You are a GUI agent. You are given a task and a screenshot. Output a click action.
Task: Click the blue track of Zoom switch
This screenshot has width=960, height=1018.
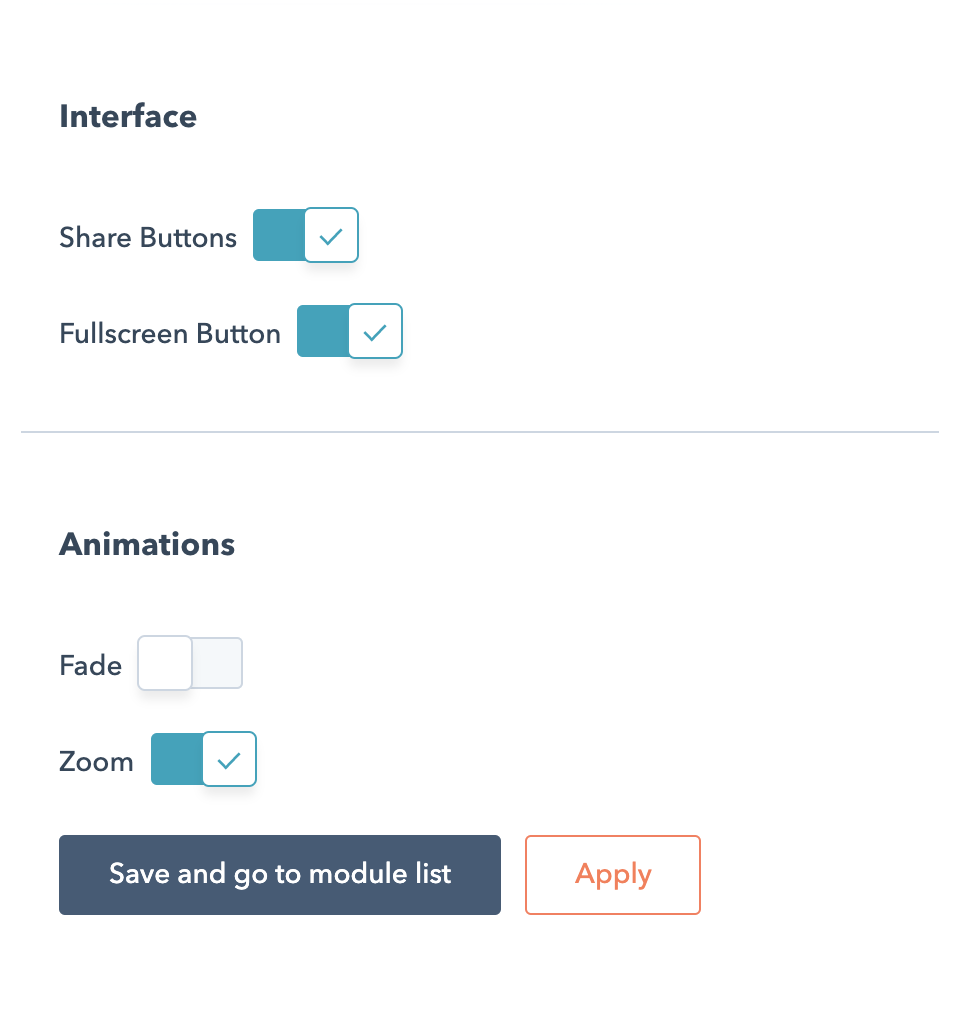click(x=176, y=760)
